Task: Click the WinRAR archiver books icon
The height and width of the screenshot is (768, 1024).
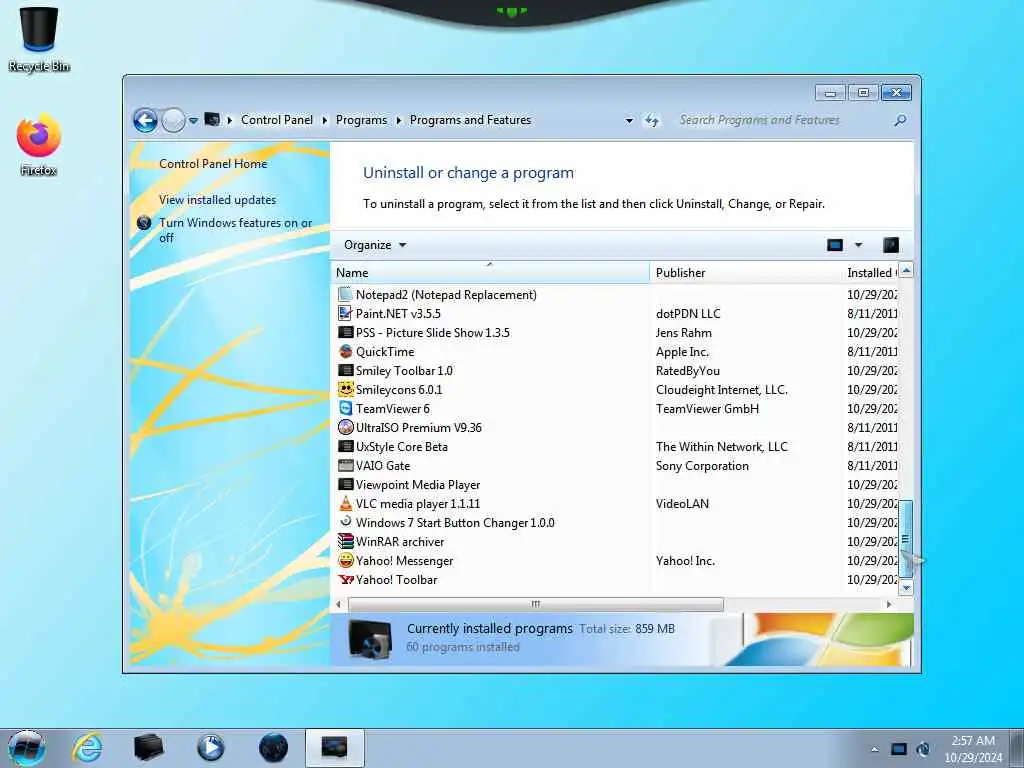Action: pos(345,541)
